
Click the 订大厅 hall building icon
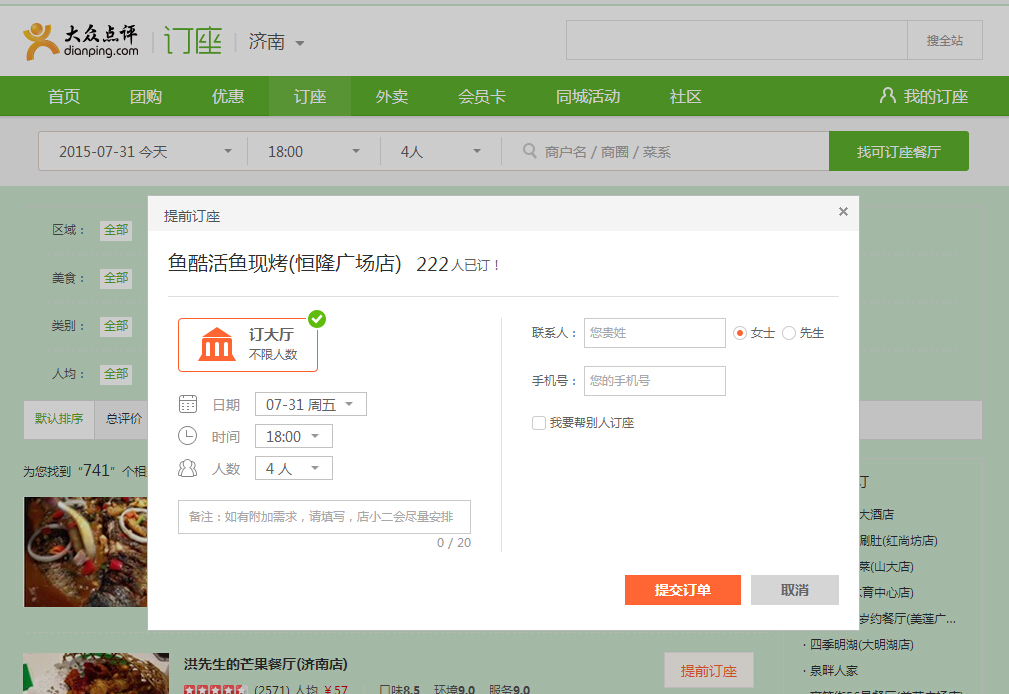pyautogui.click(x=216, y=344)
